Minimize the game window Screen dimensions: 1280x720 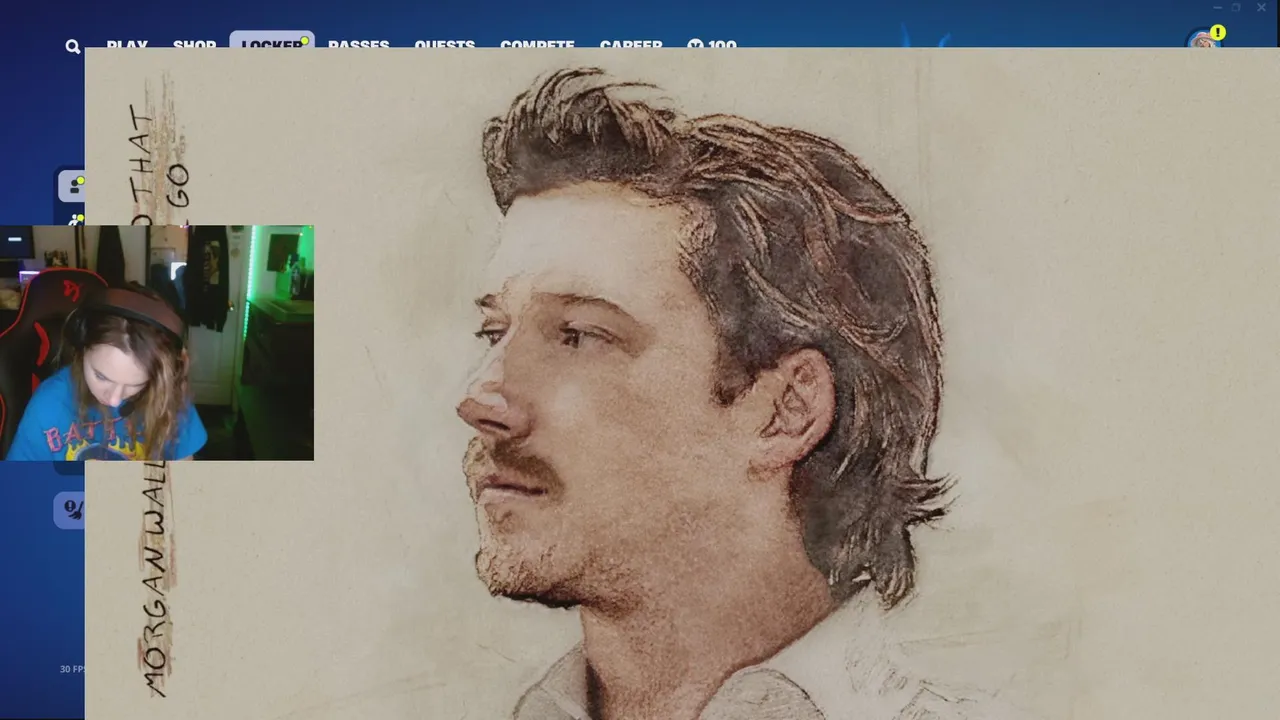coord(1216,7)
